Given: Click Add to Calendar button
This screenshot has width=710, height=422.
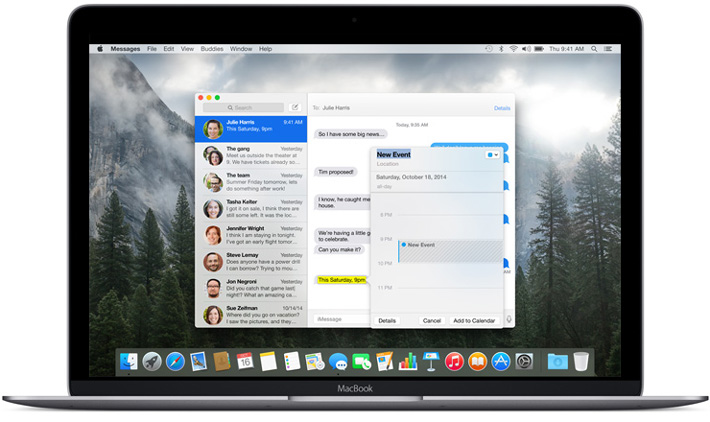Looking at the screenshot, I should 474,321.
